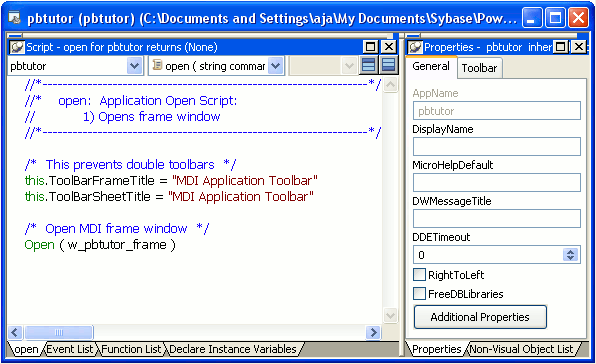Click the script horizontal scrollbar left arrow
The width and height of the screenshot is (596, 364).
[15, 332]
